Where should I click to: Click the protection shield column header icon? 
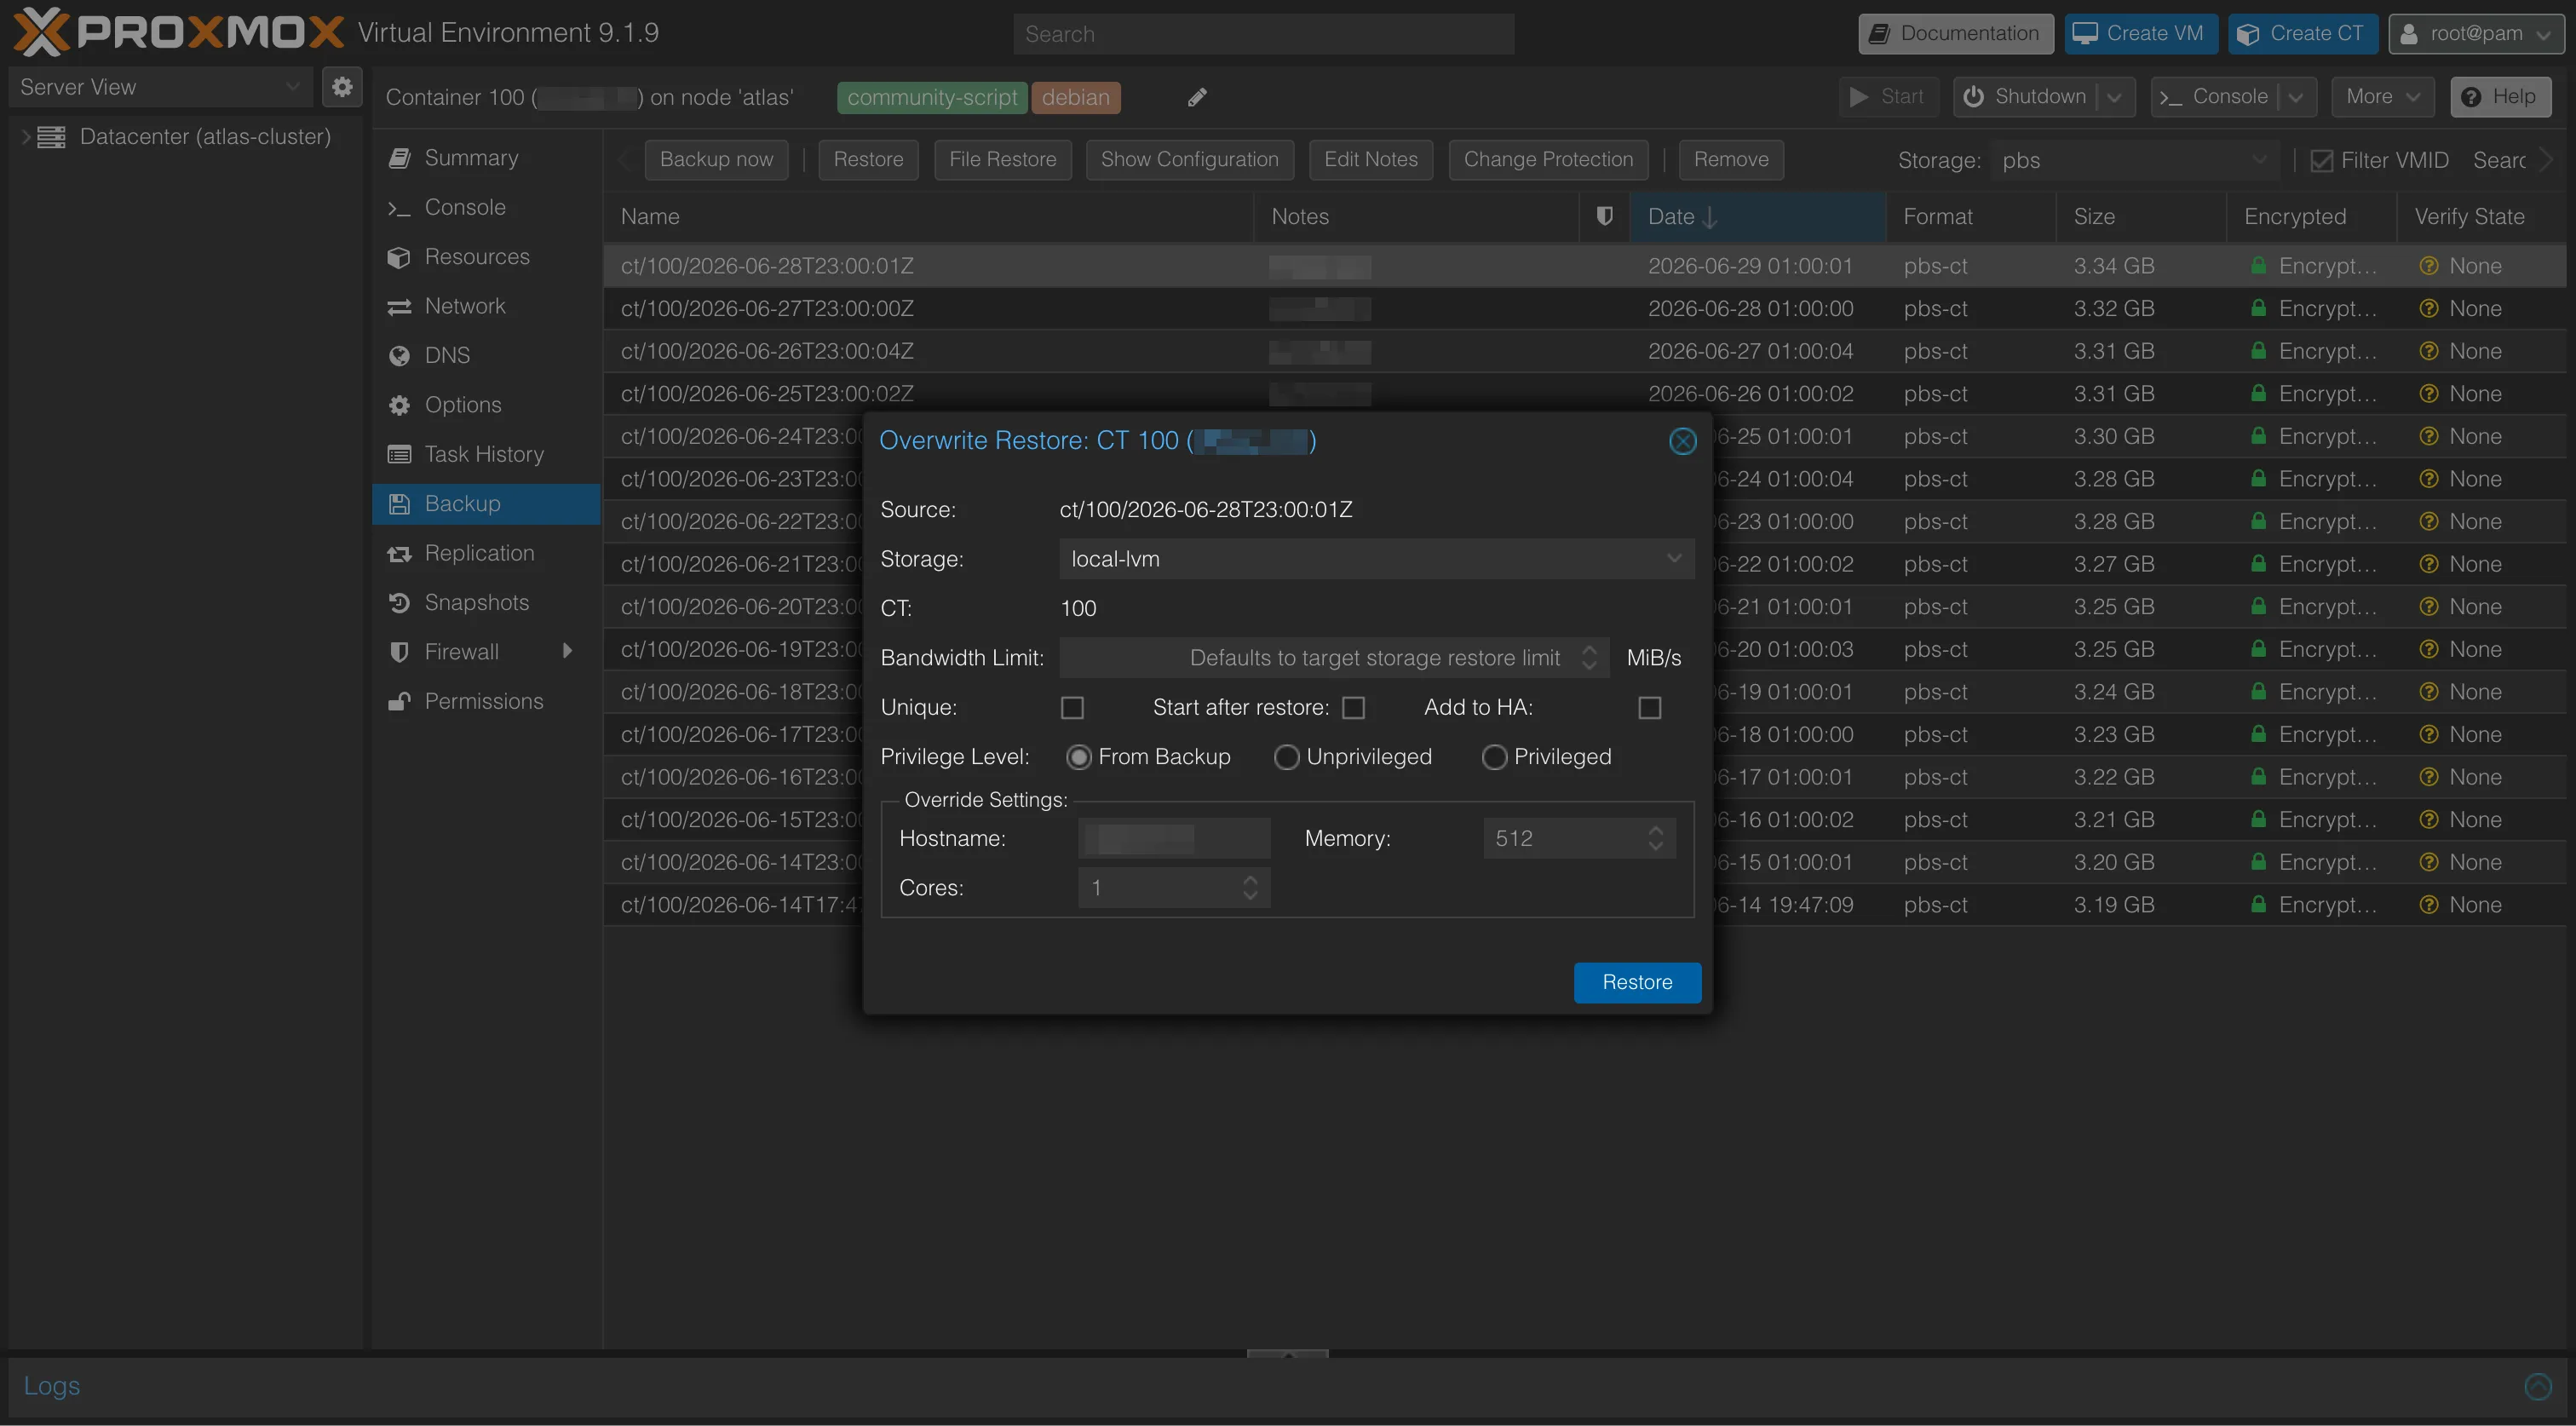point(1604,216)
